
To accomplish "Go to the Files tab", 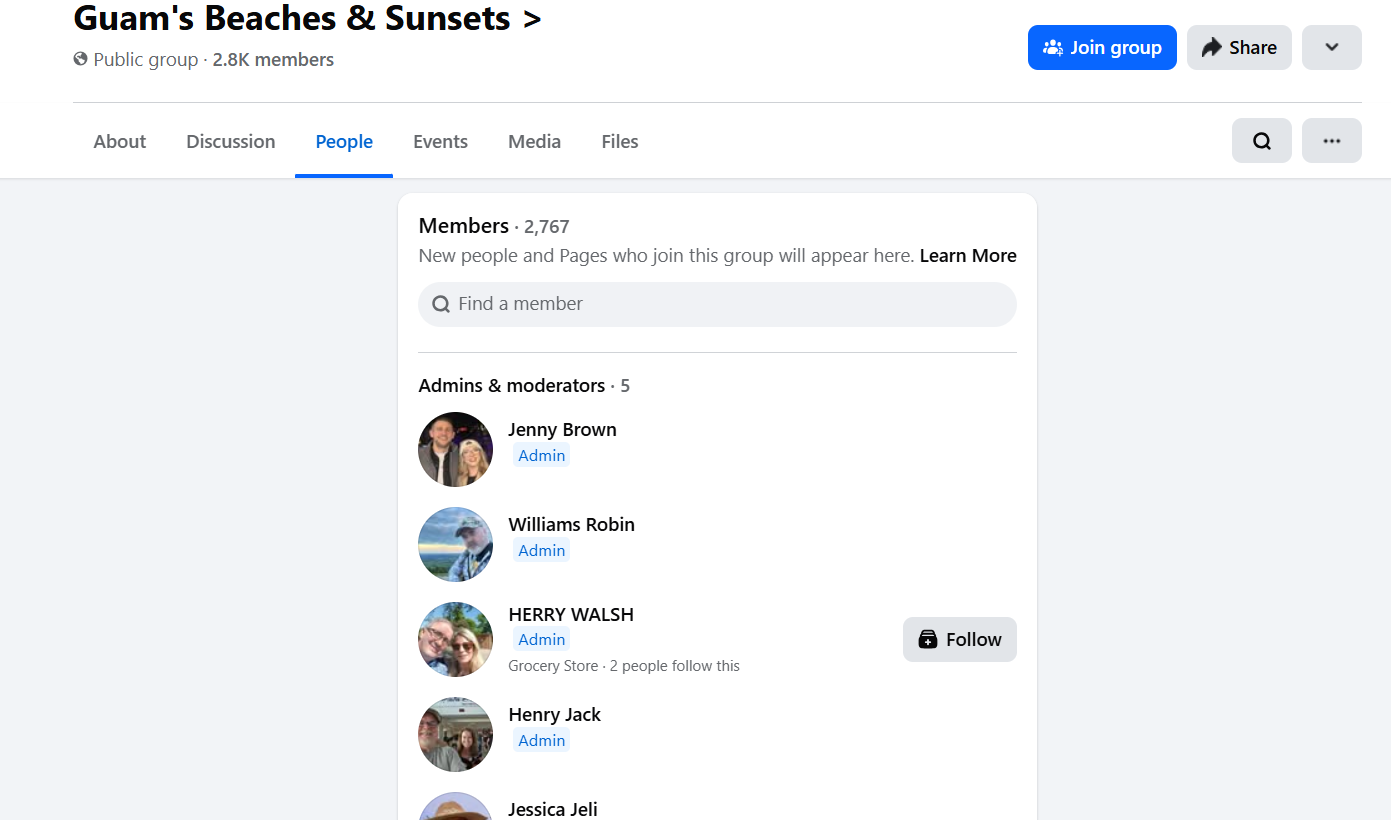I will tap(619, 141).
